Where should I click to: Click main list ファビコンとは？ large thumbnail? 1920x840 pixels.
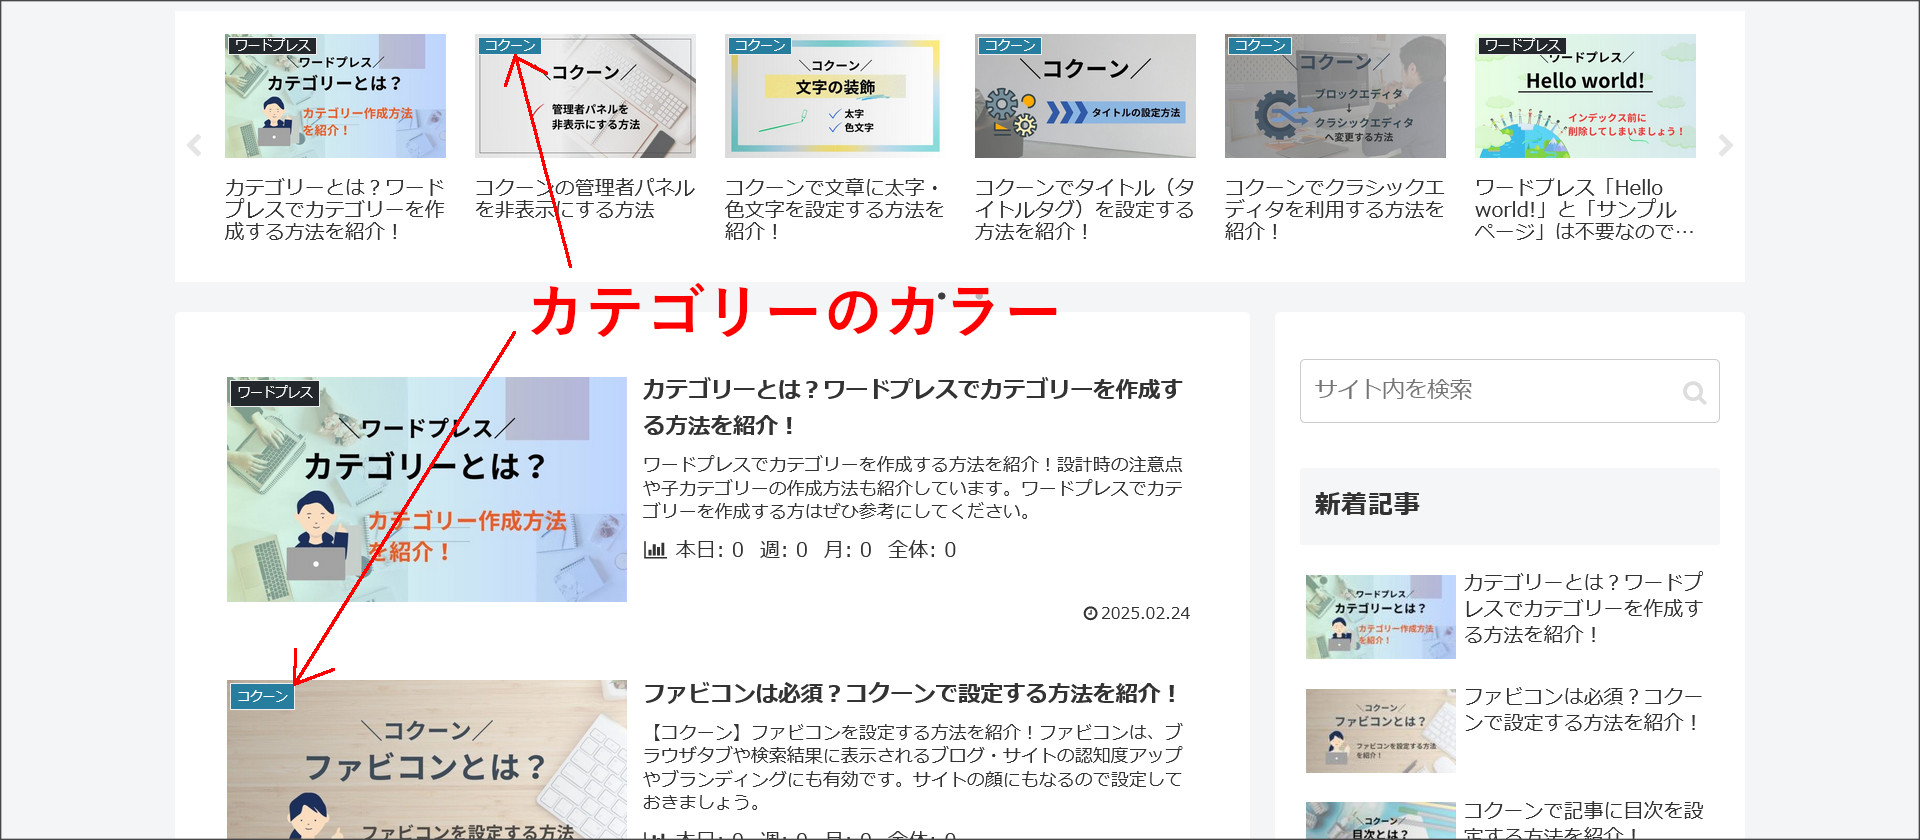(427, 760)
